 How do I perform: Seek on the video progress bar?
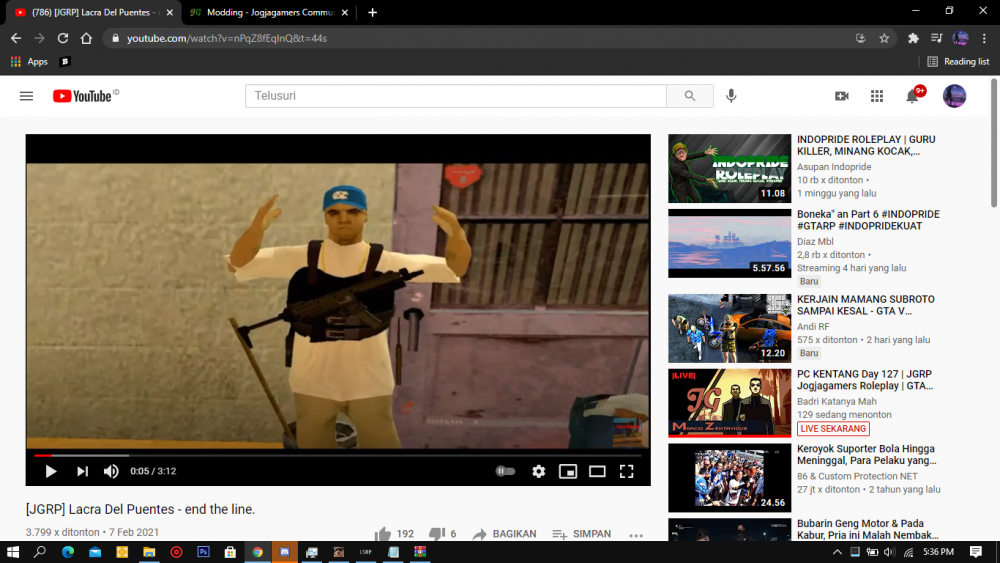(338, 455)
